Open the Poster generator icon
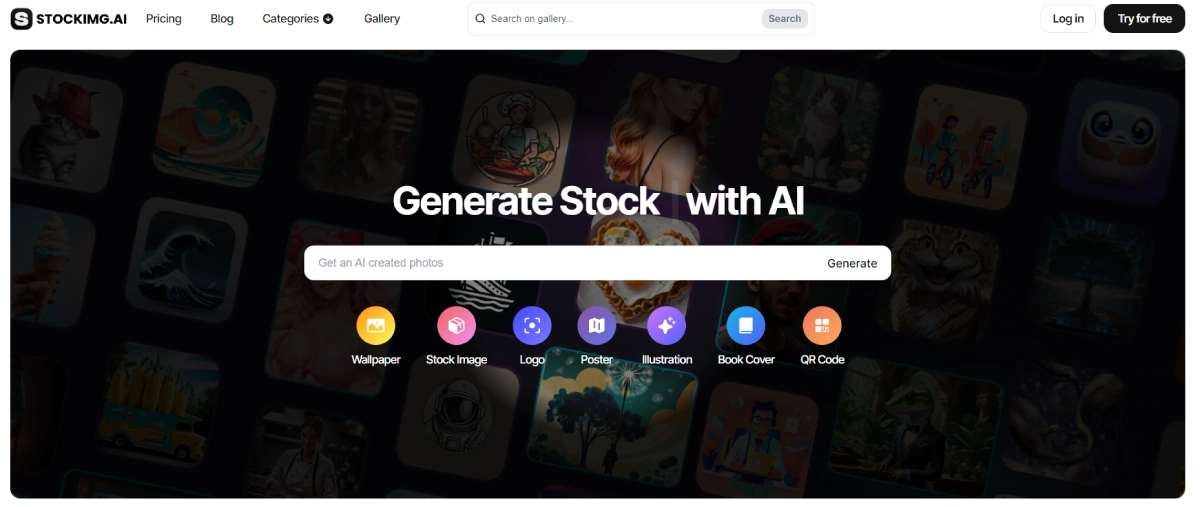This screenshot has width=1200, height=507. tap(597, 325)
